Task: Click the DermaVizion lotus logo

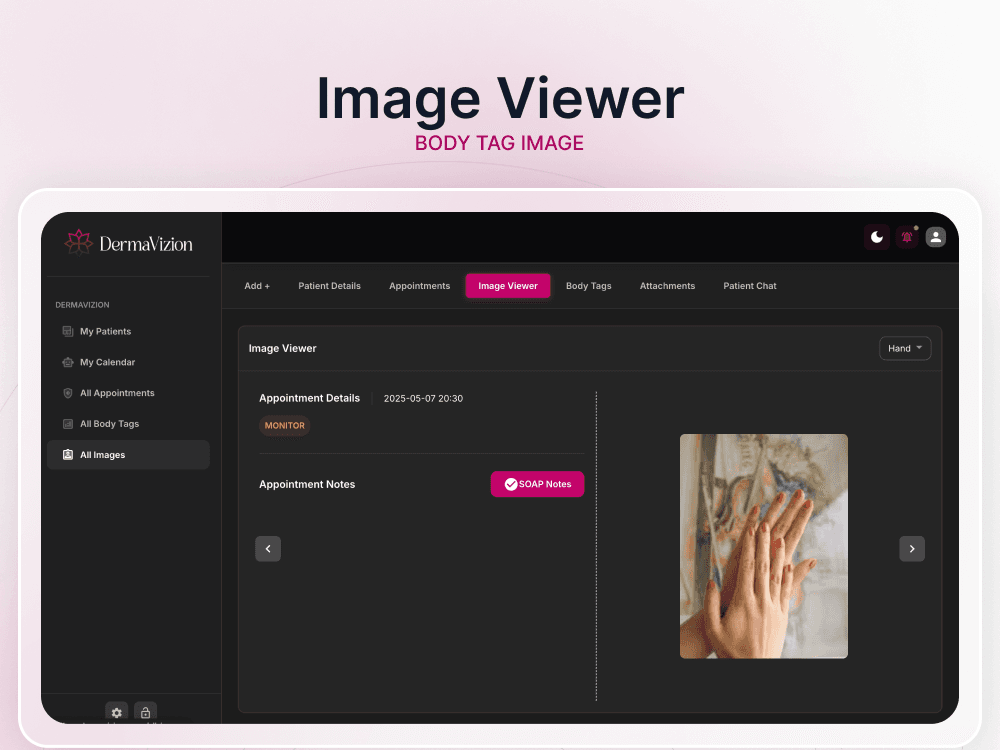Action: tap(78, 242)
